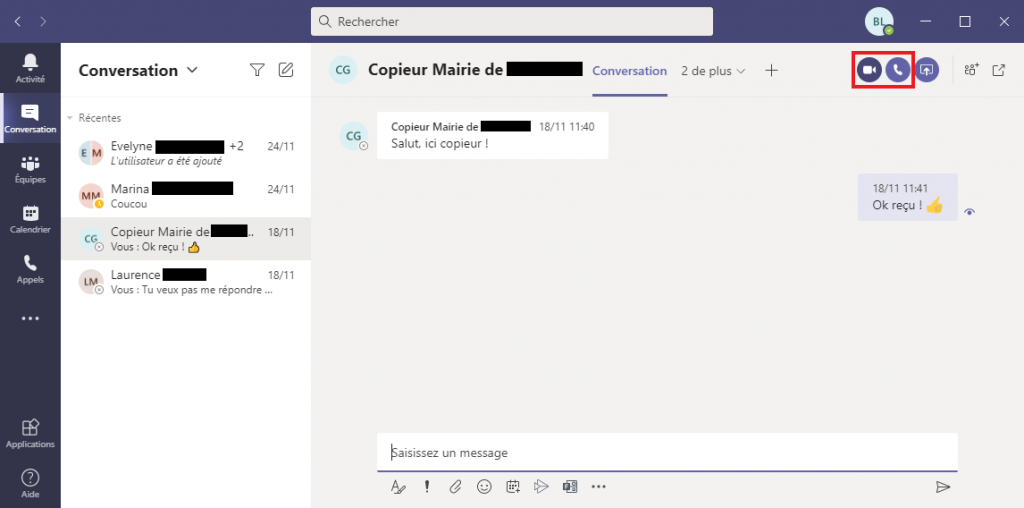Screen dimensions: 1024x508
Task: Show more apps via the sidebar ellipsis
Action: [x=30, y=319]
